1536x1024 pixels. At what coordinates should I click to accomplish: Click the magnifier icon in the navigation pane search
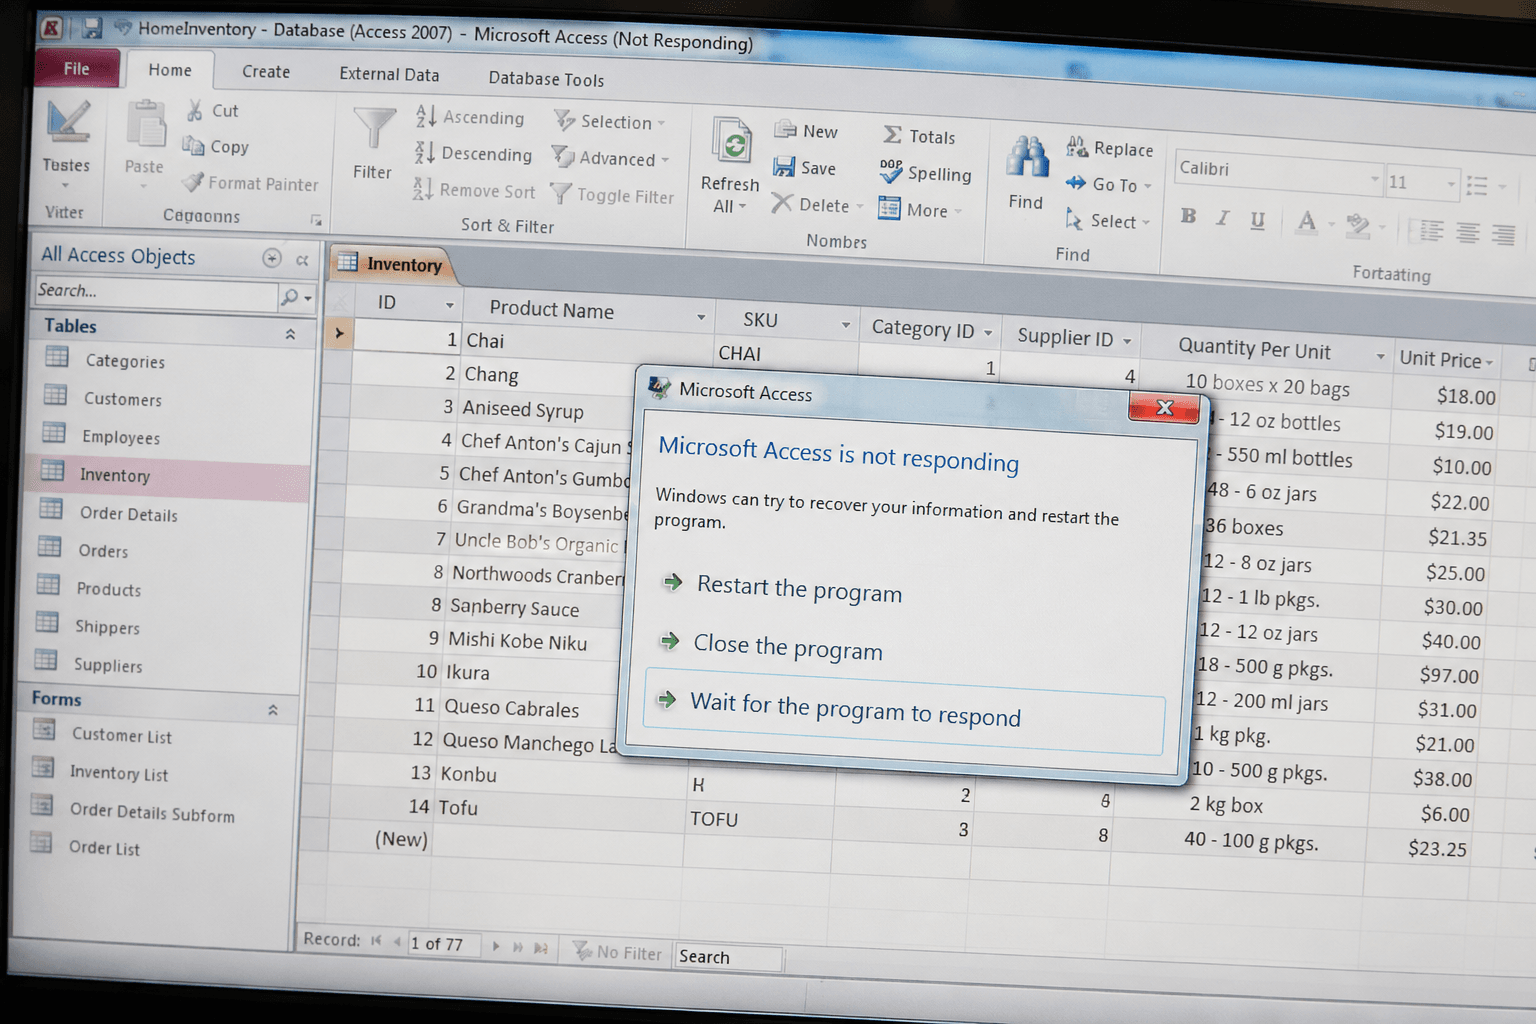(x=290, y=297)
